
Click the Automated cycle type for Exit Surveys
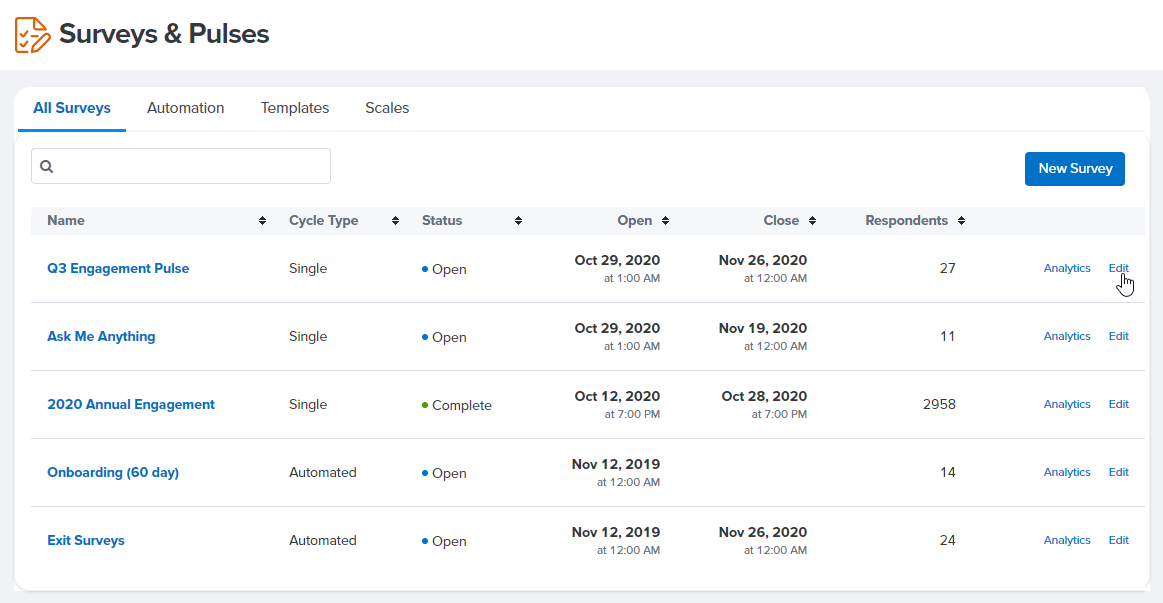[x=323, y=541]
